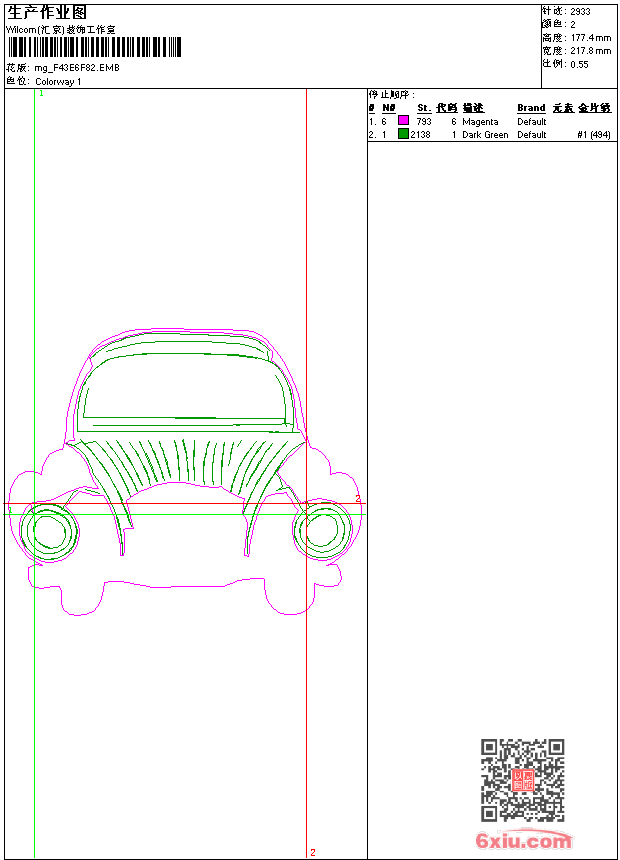
Task: Click the "Brand" column header
Action: [531, 108]
